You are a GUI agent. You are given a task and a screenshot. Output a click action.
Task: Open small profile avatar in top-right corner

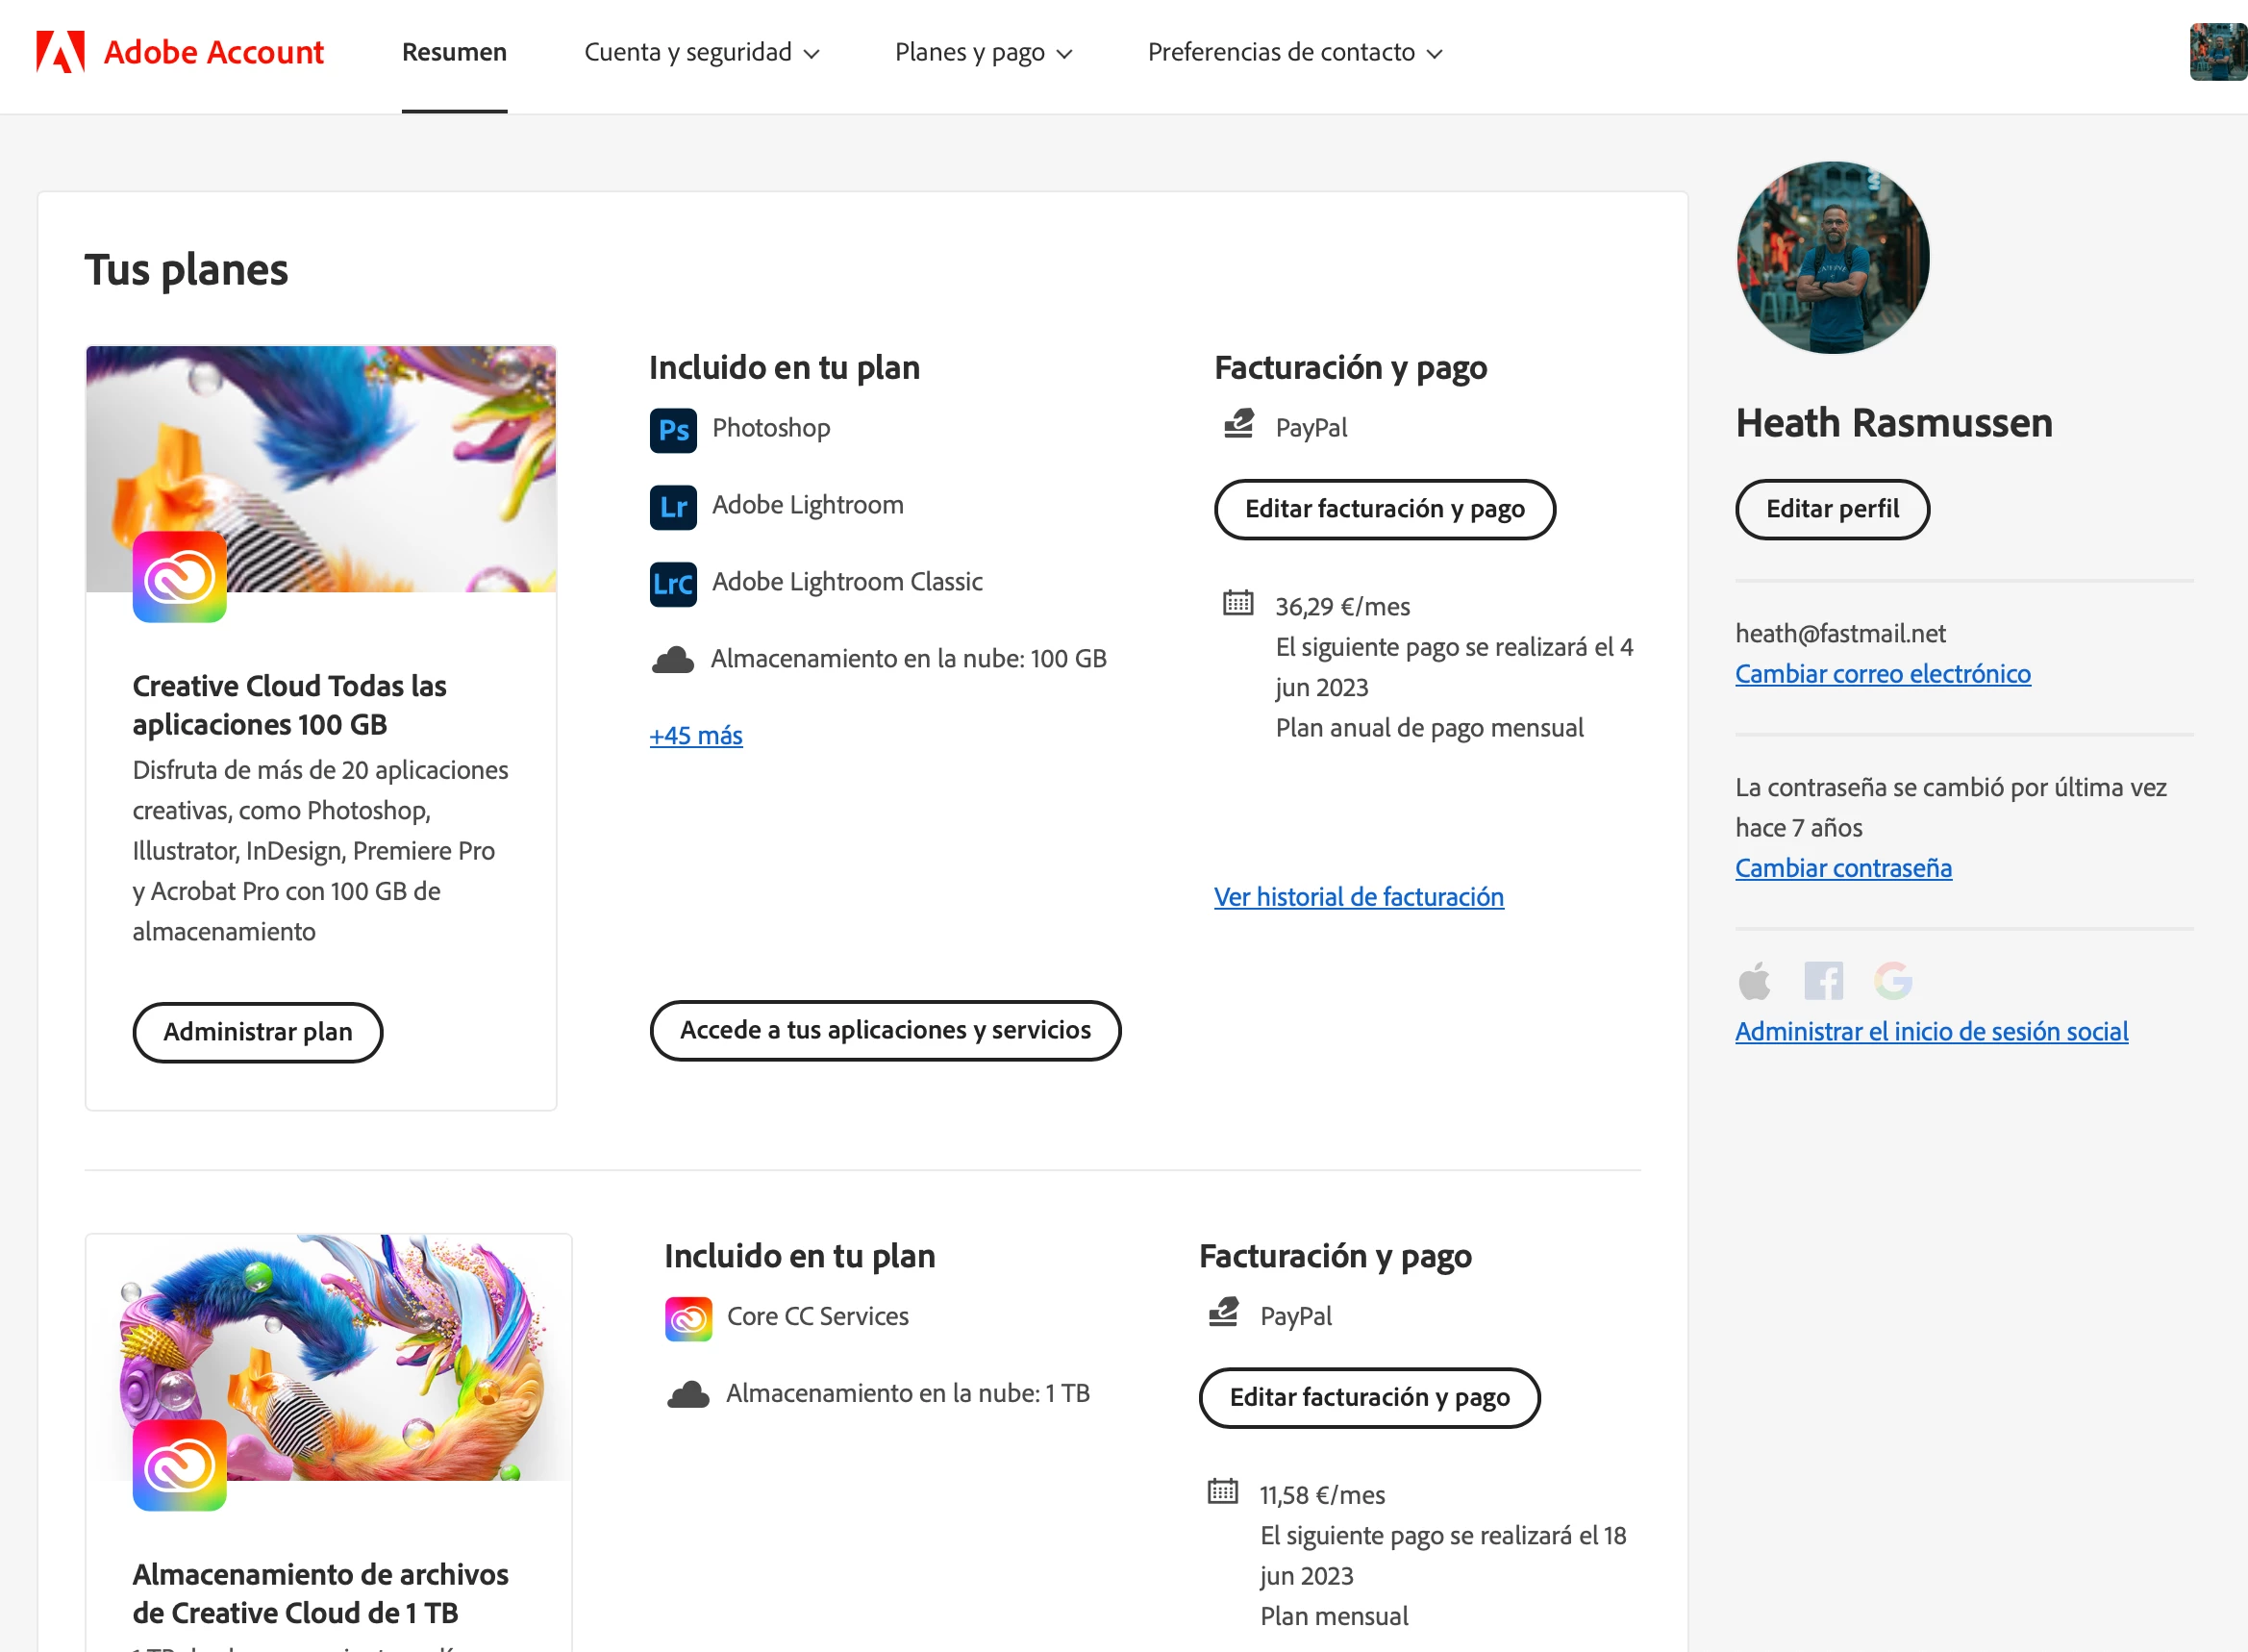[2217, 52]
